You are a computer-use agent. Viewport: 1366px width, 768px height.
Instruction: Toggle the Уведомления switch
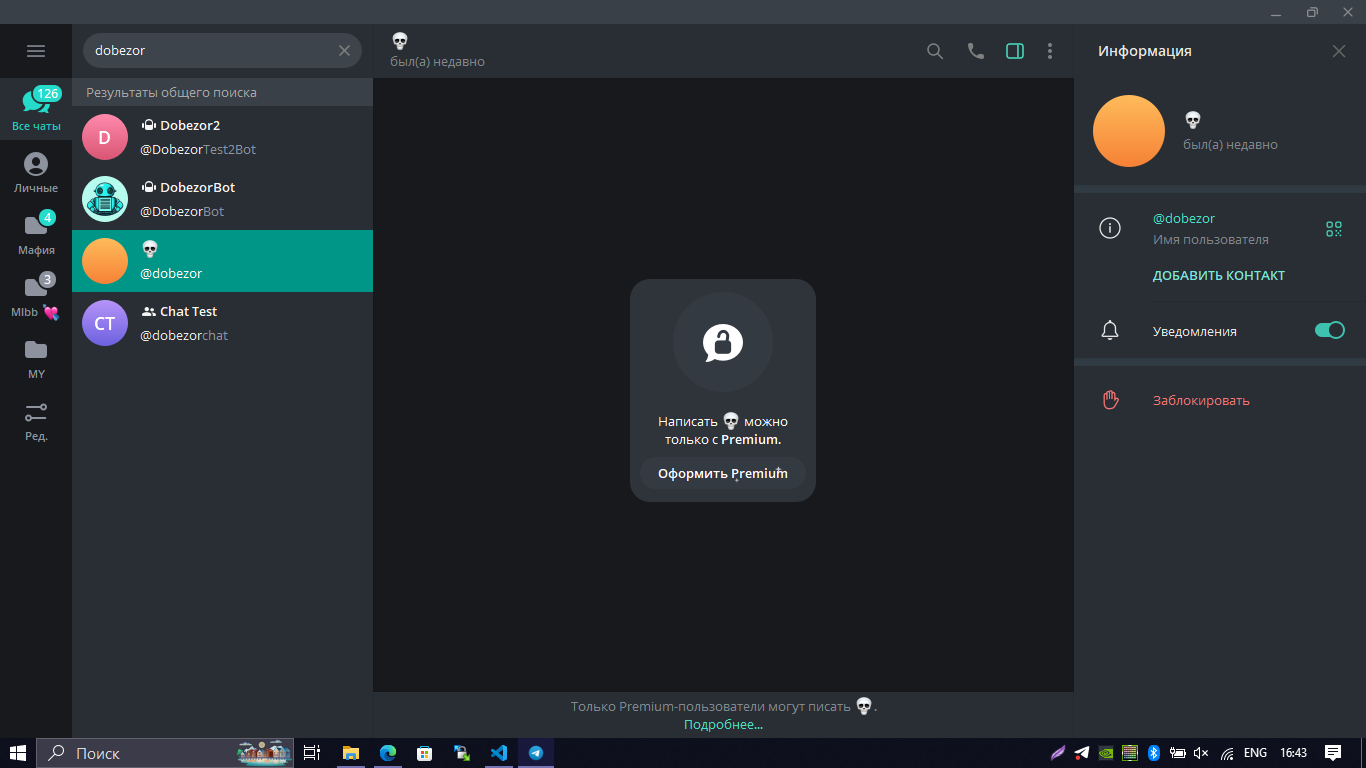point(1330,331)
